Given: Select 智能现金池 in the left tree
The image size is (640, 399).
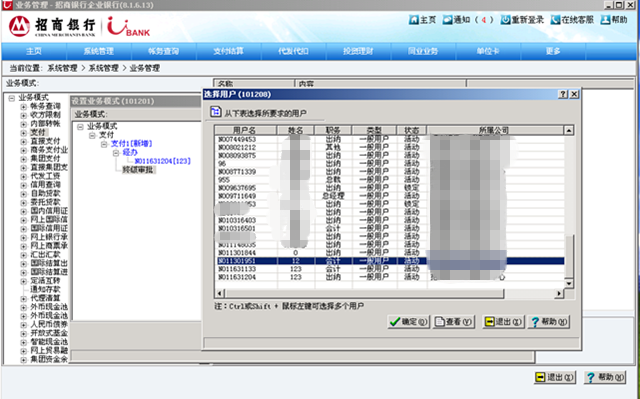Looking at the screenshot, I should tap(49, 342).
